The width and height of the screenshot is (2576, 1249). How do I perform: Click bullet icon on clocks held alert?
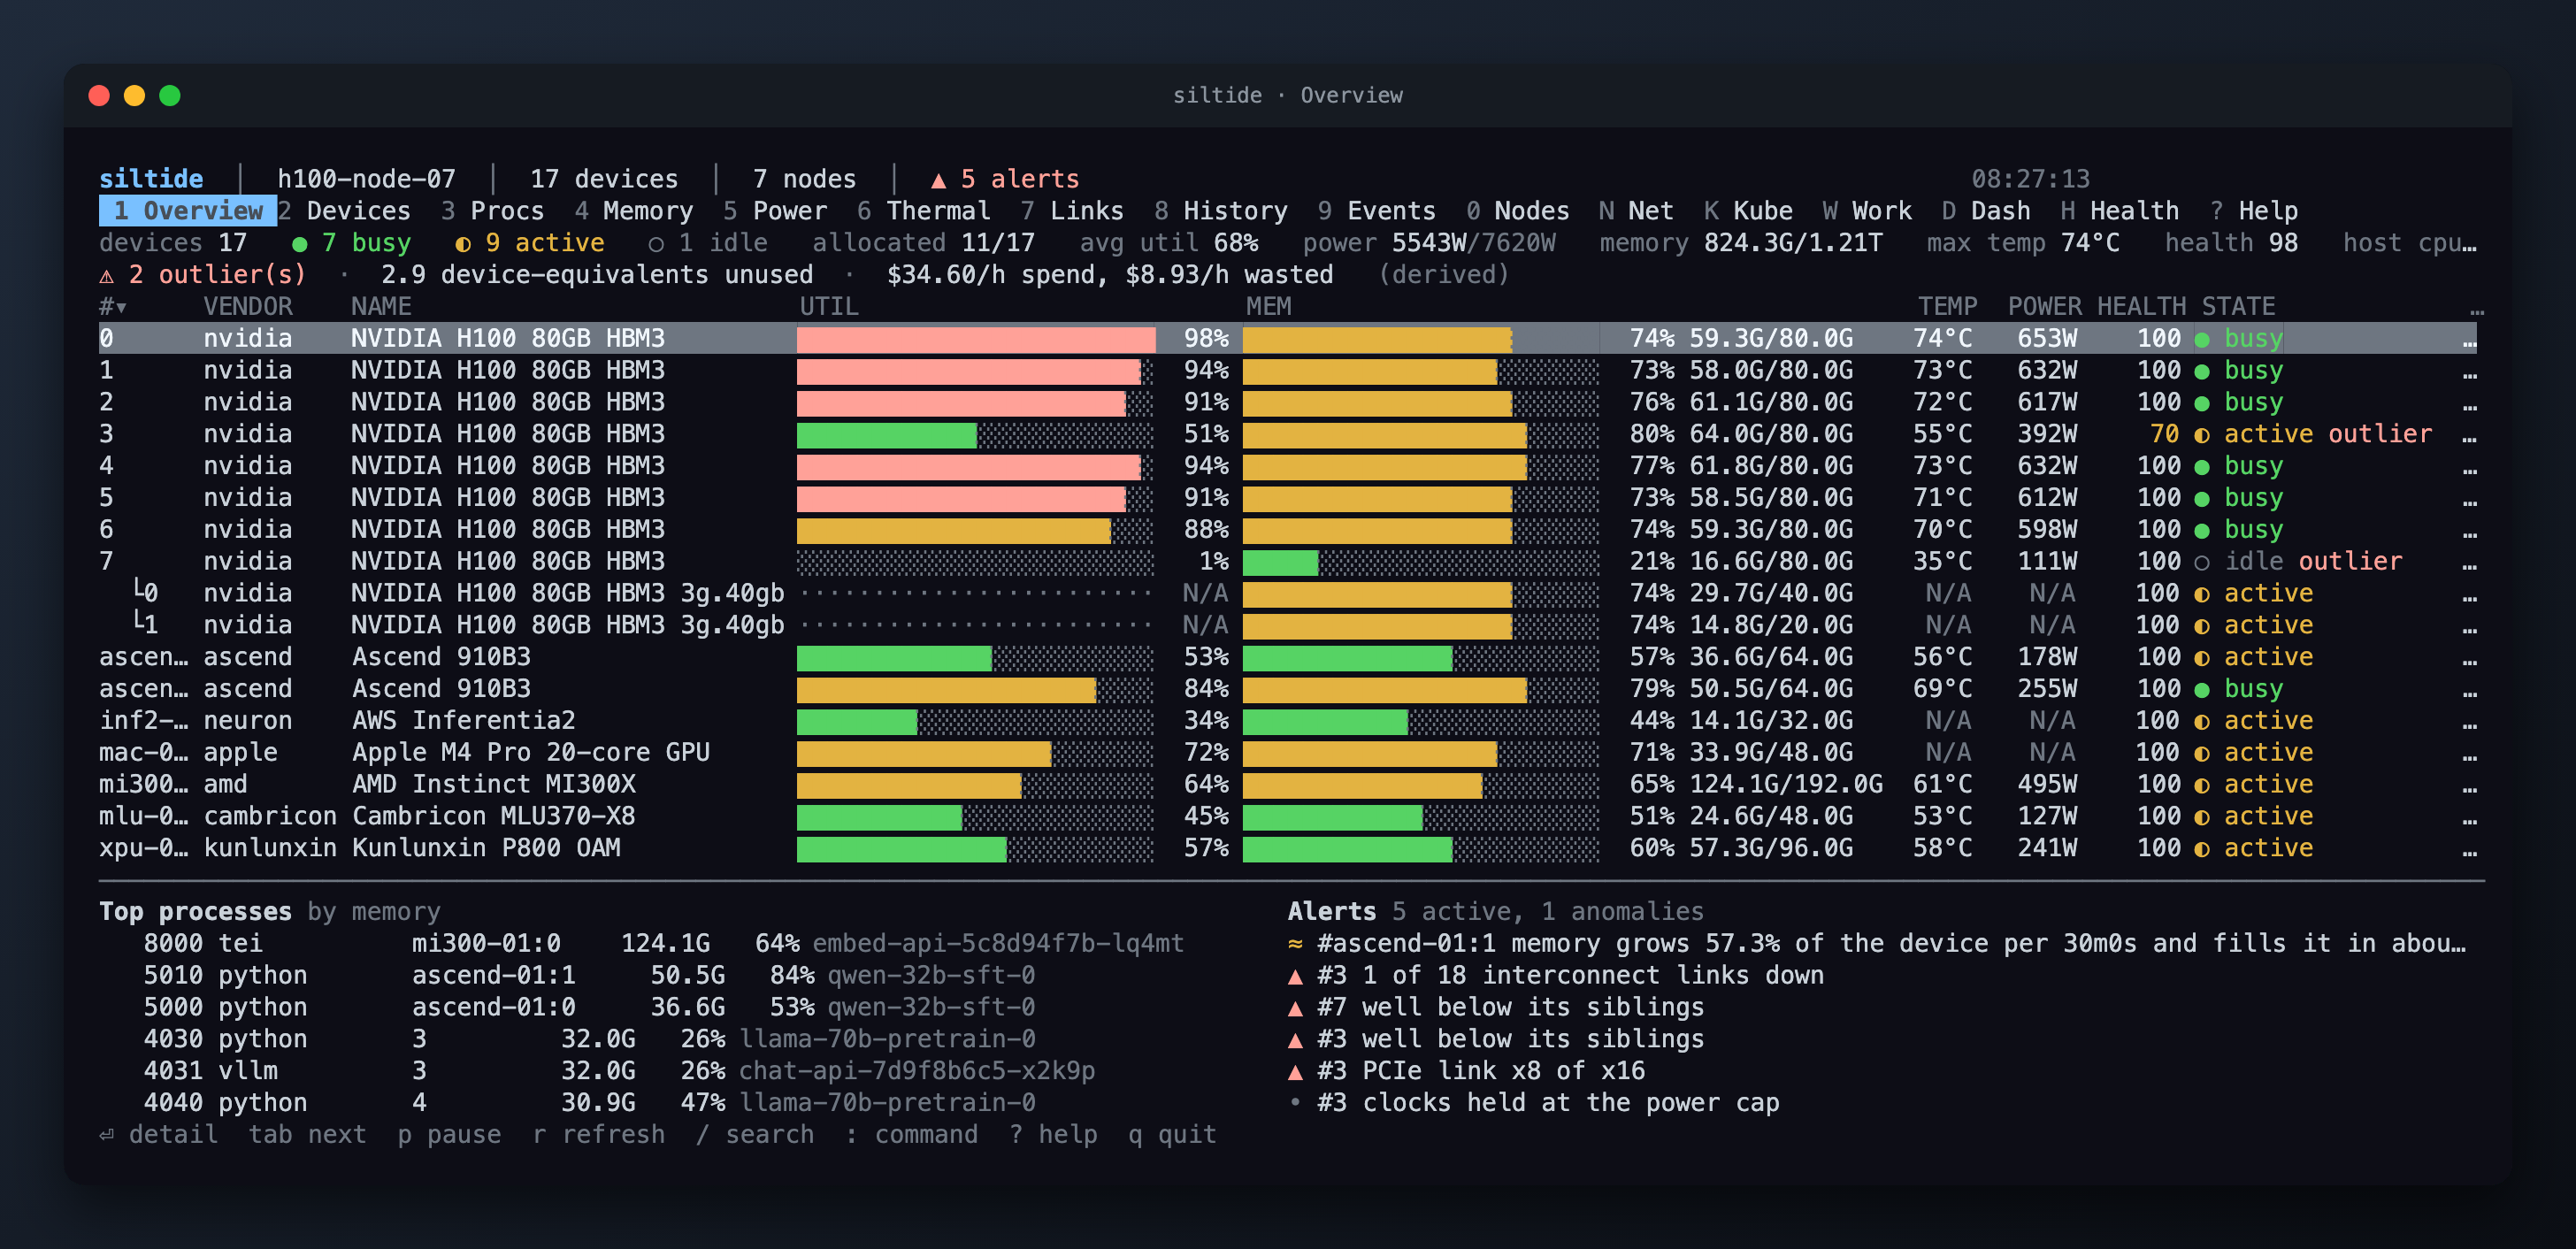(1296, 1102)
